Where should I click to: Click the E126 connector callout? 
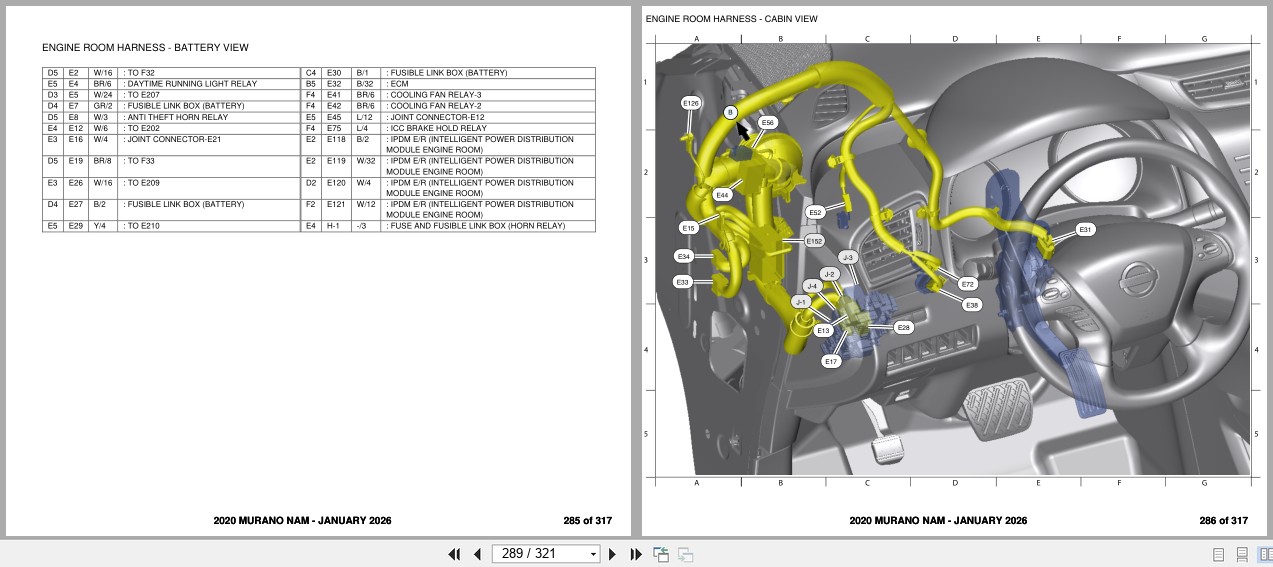click(691, 103)
